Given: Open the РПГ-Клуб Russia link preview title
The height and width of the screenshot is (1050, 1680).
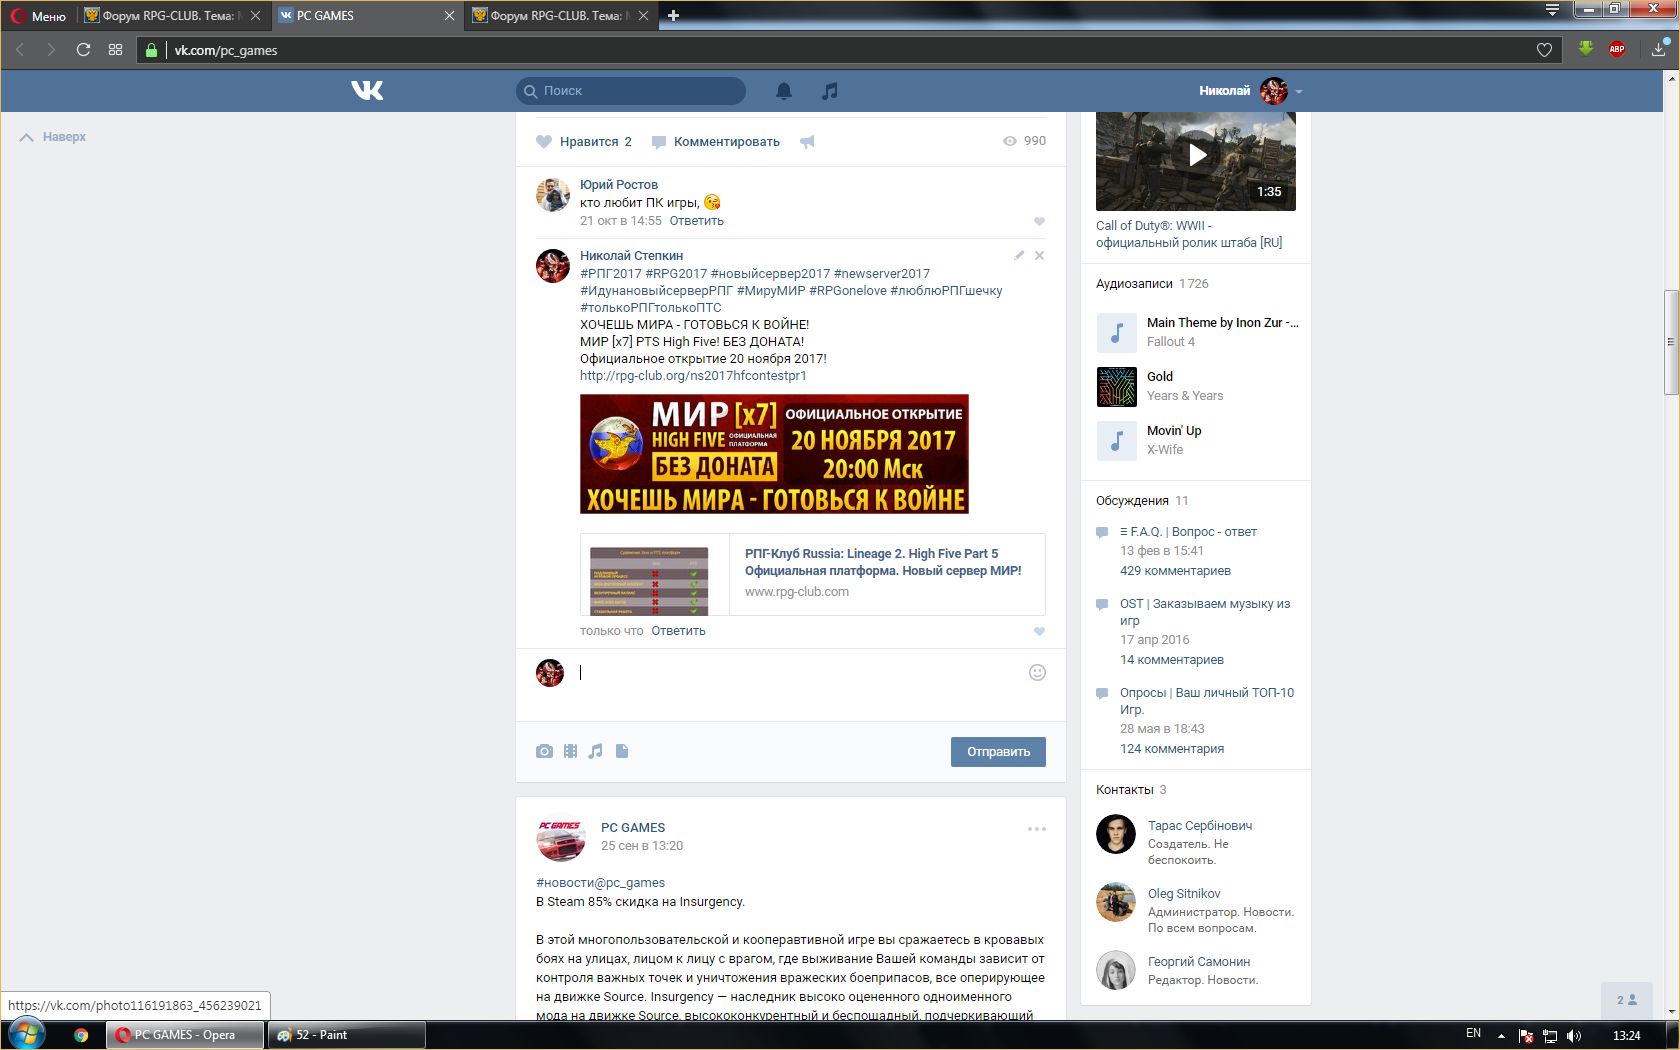Looking at the screenshot, I should click(883, 562).
